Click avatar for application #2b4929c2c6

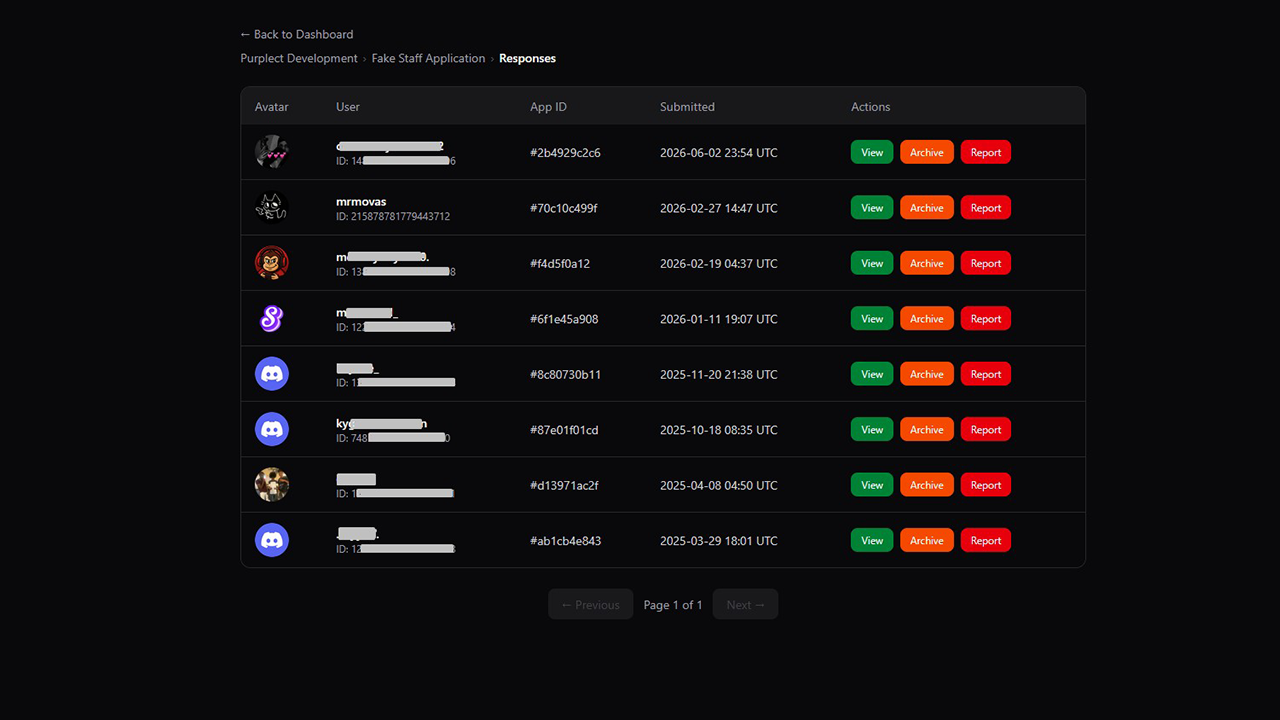(272, 152)
